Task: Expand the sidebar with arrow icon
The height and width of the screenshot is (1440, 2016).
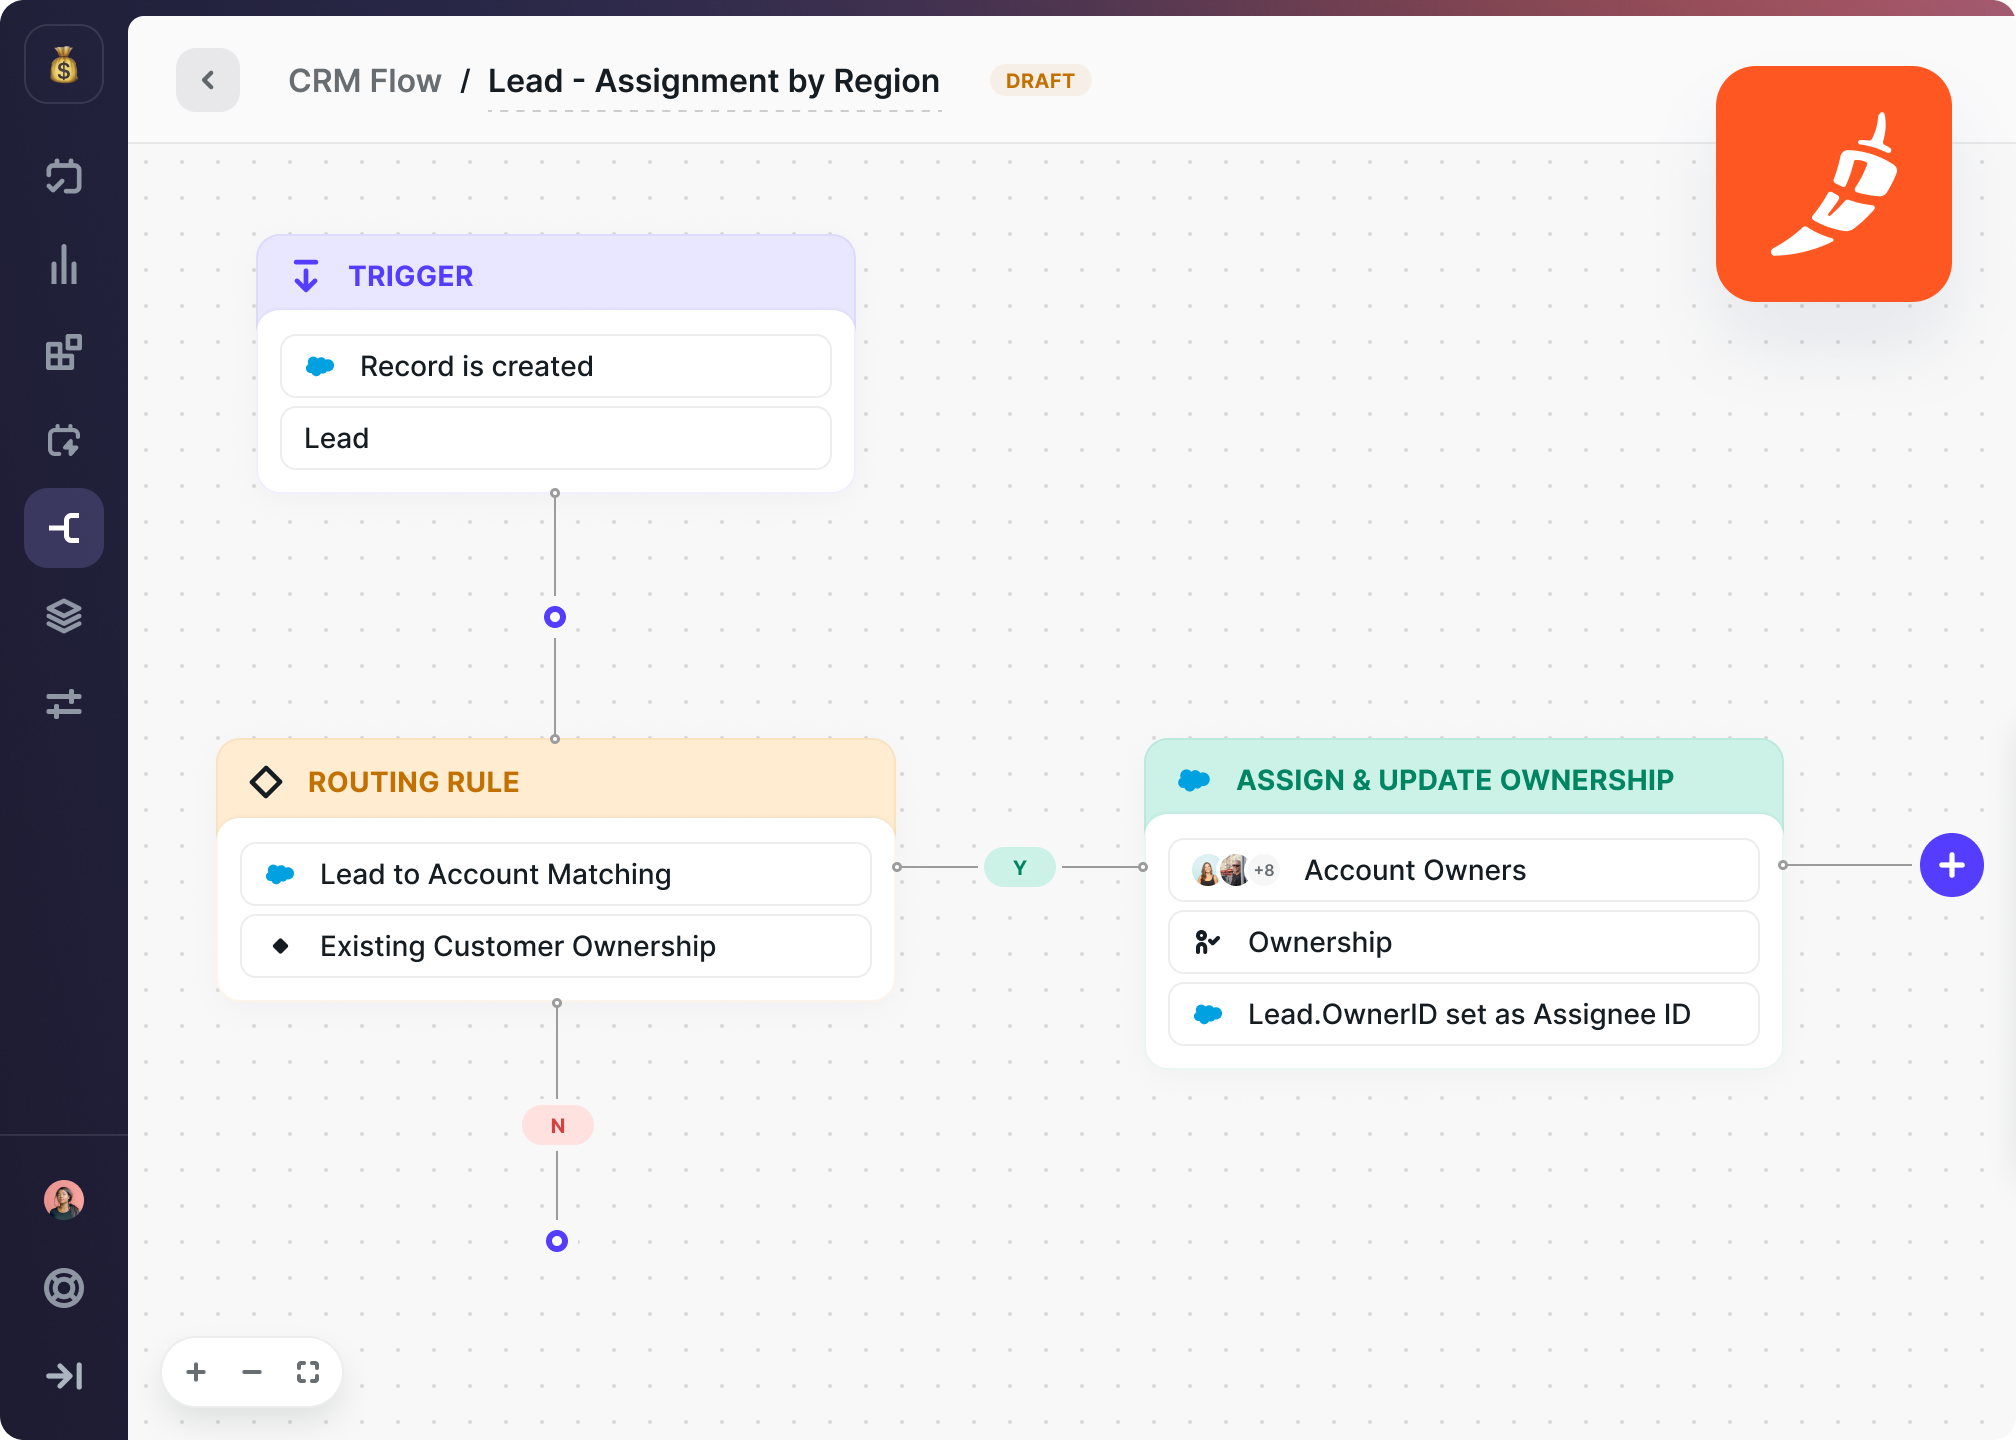Action: click(64, 1376)
